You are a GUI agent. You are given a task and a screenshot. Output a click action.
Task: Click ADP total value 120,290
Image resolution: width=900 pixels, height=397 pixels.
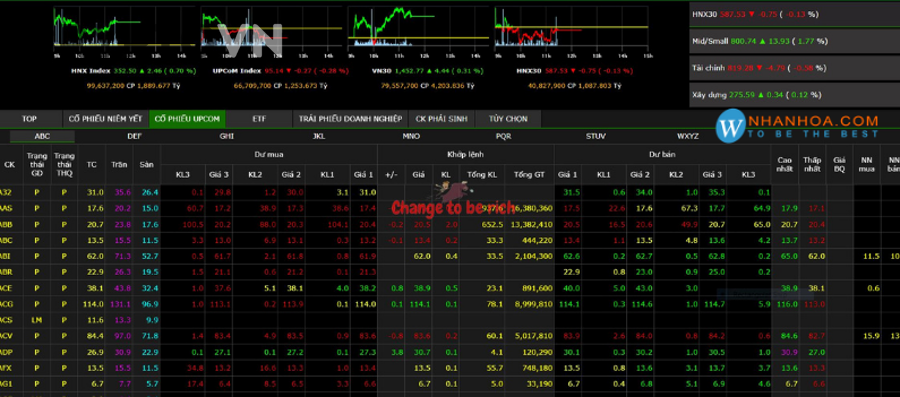pyautogui.click(x=540, y=352)
